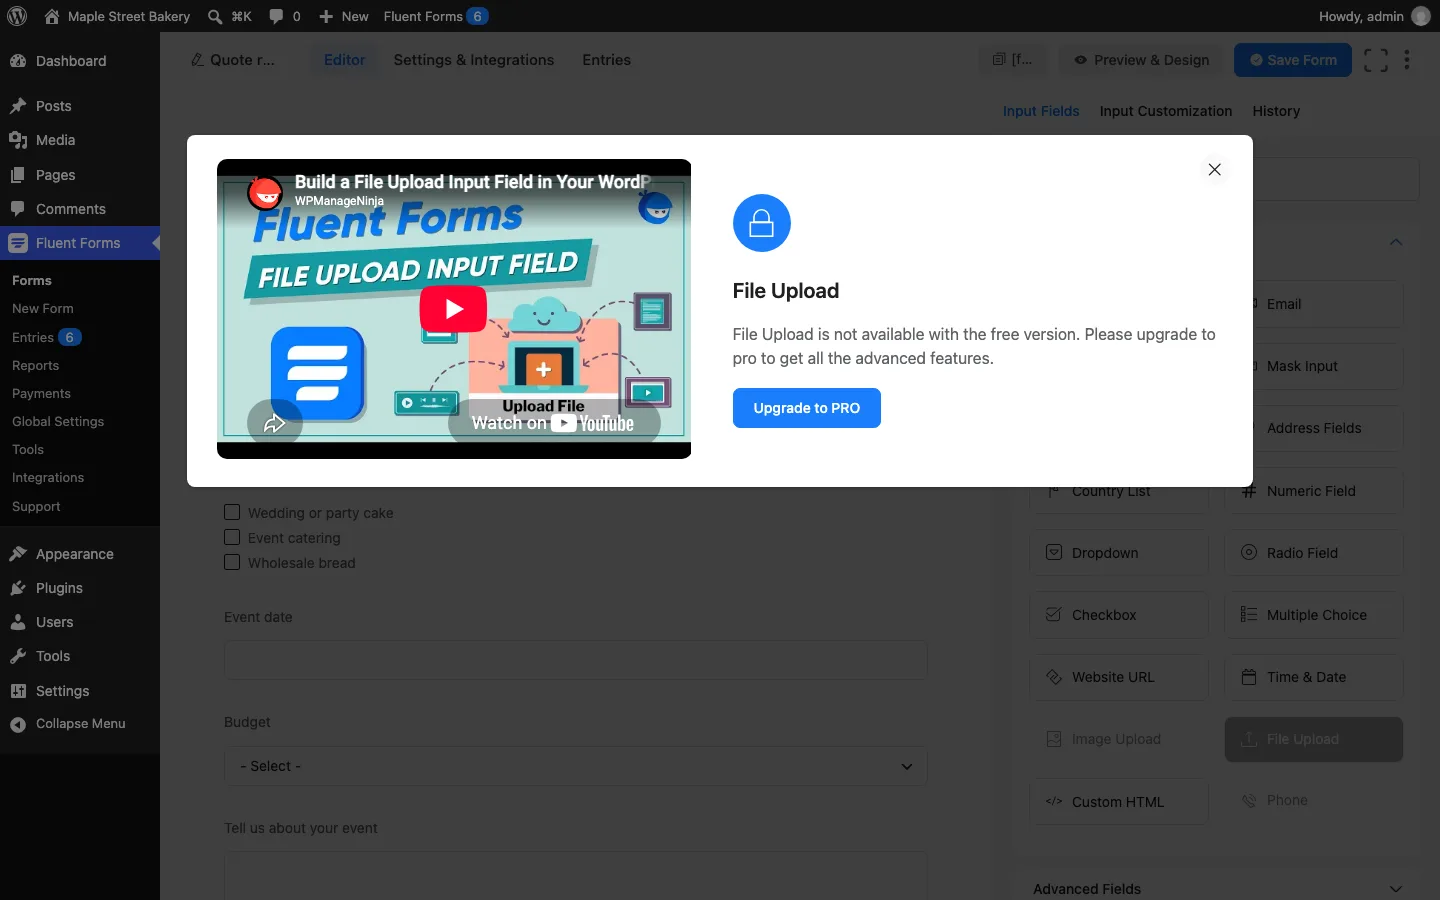Close the File Upload upgrade dialog

(x=1214, y=170)
